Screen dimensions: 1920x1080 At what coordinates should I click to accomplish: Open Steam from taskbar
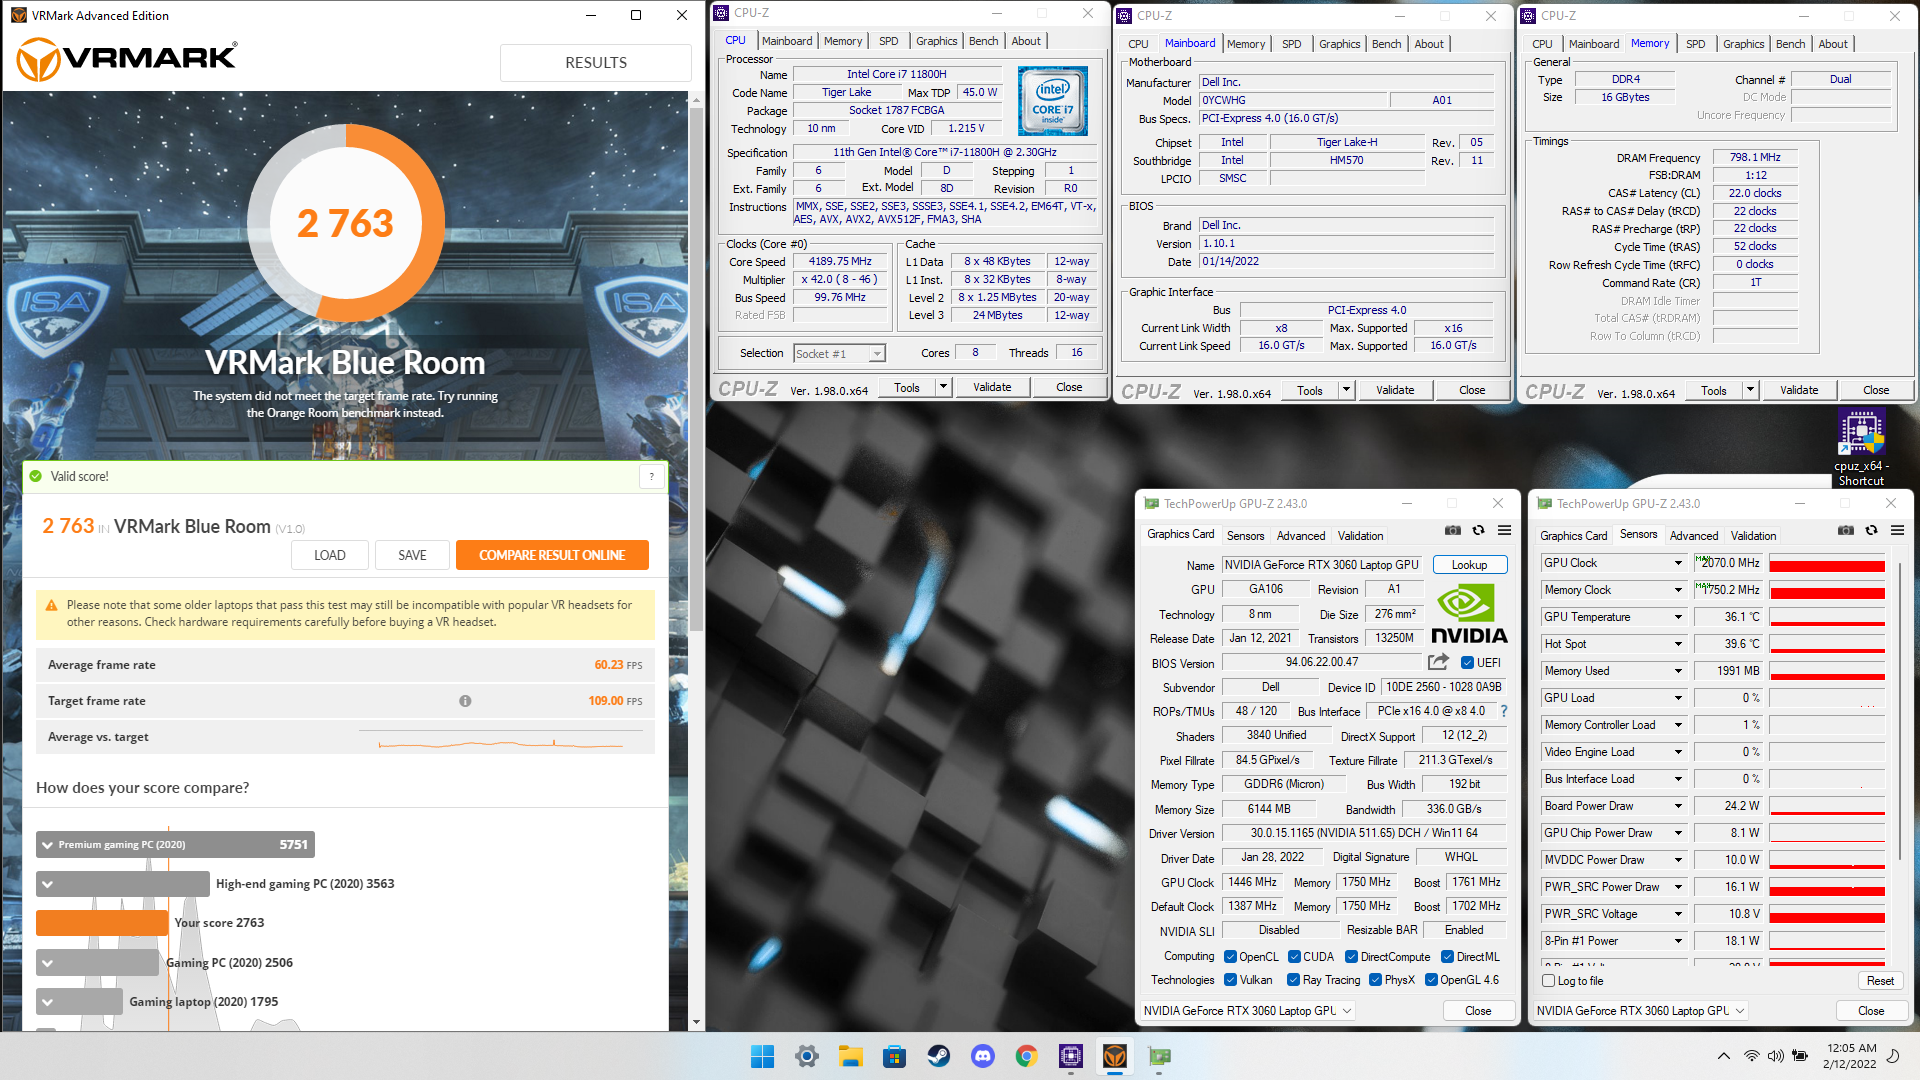coord(938,1056)
